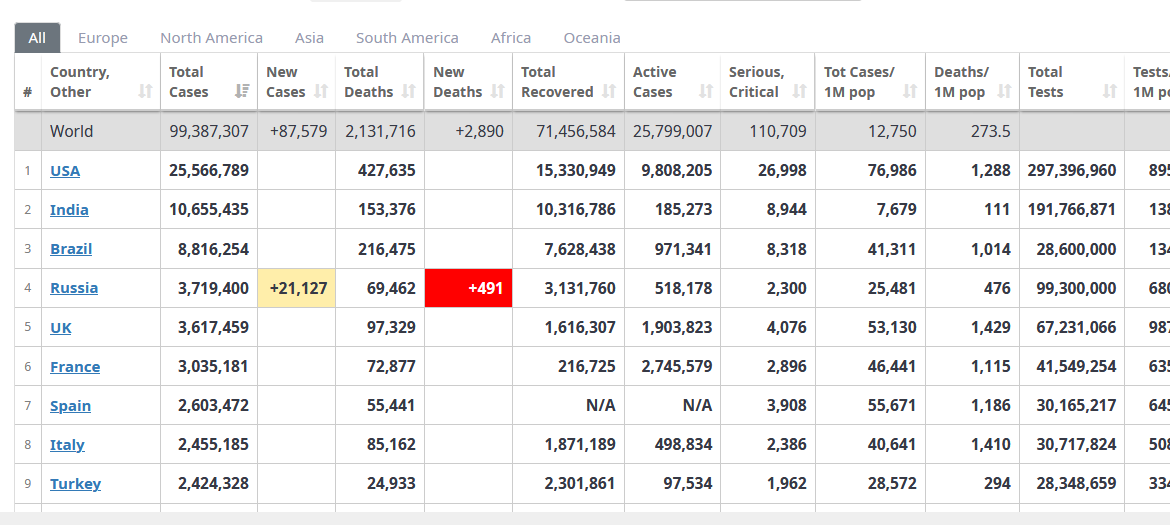Sort Serious, Critical column via arrows
1170x525 pixels.
[799, 92]
